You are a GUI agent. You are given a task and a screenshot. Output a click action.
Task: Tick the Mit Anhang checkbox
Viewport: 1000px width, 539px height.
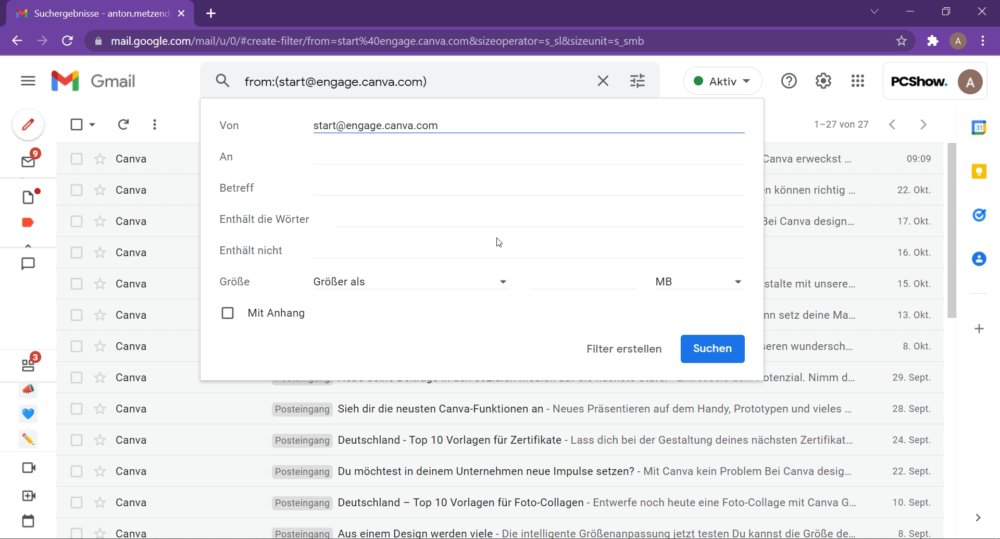click(228, 313)
